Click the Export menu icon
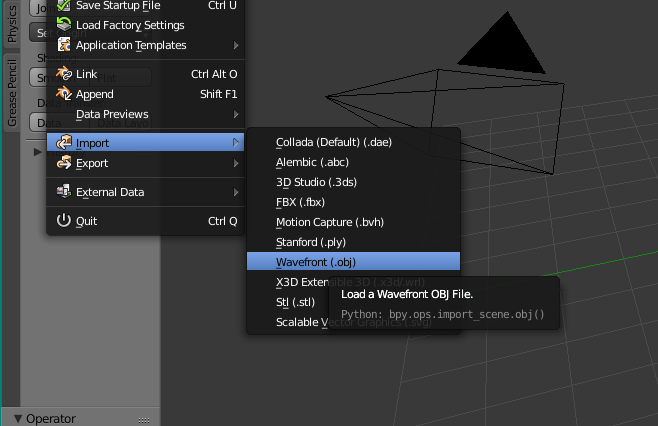The image size is (658, 426). (x=64, y=163)
